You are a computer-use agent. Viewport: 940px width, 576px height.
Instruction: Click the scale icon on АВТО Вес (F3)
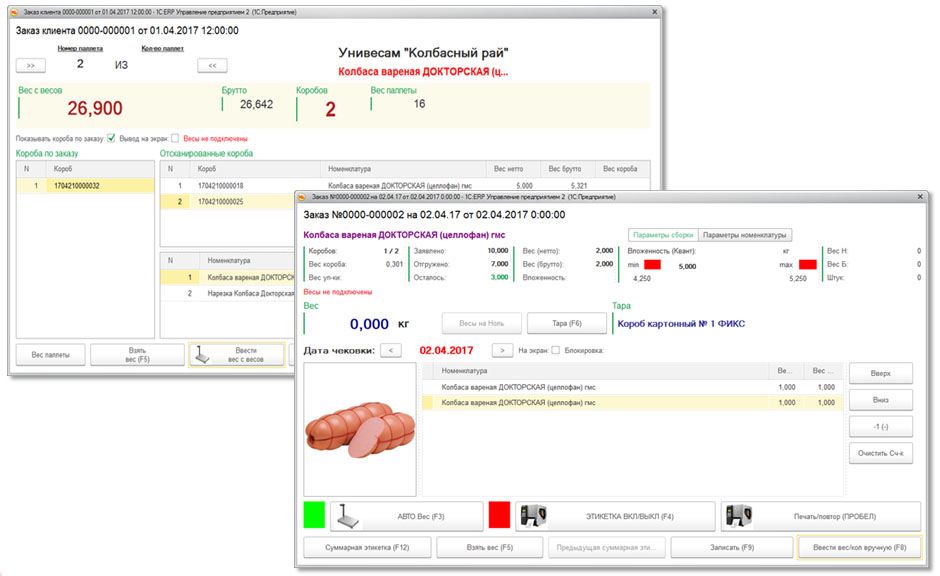click(348, 516)
